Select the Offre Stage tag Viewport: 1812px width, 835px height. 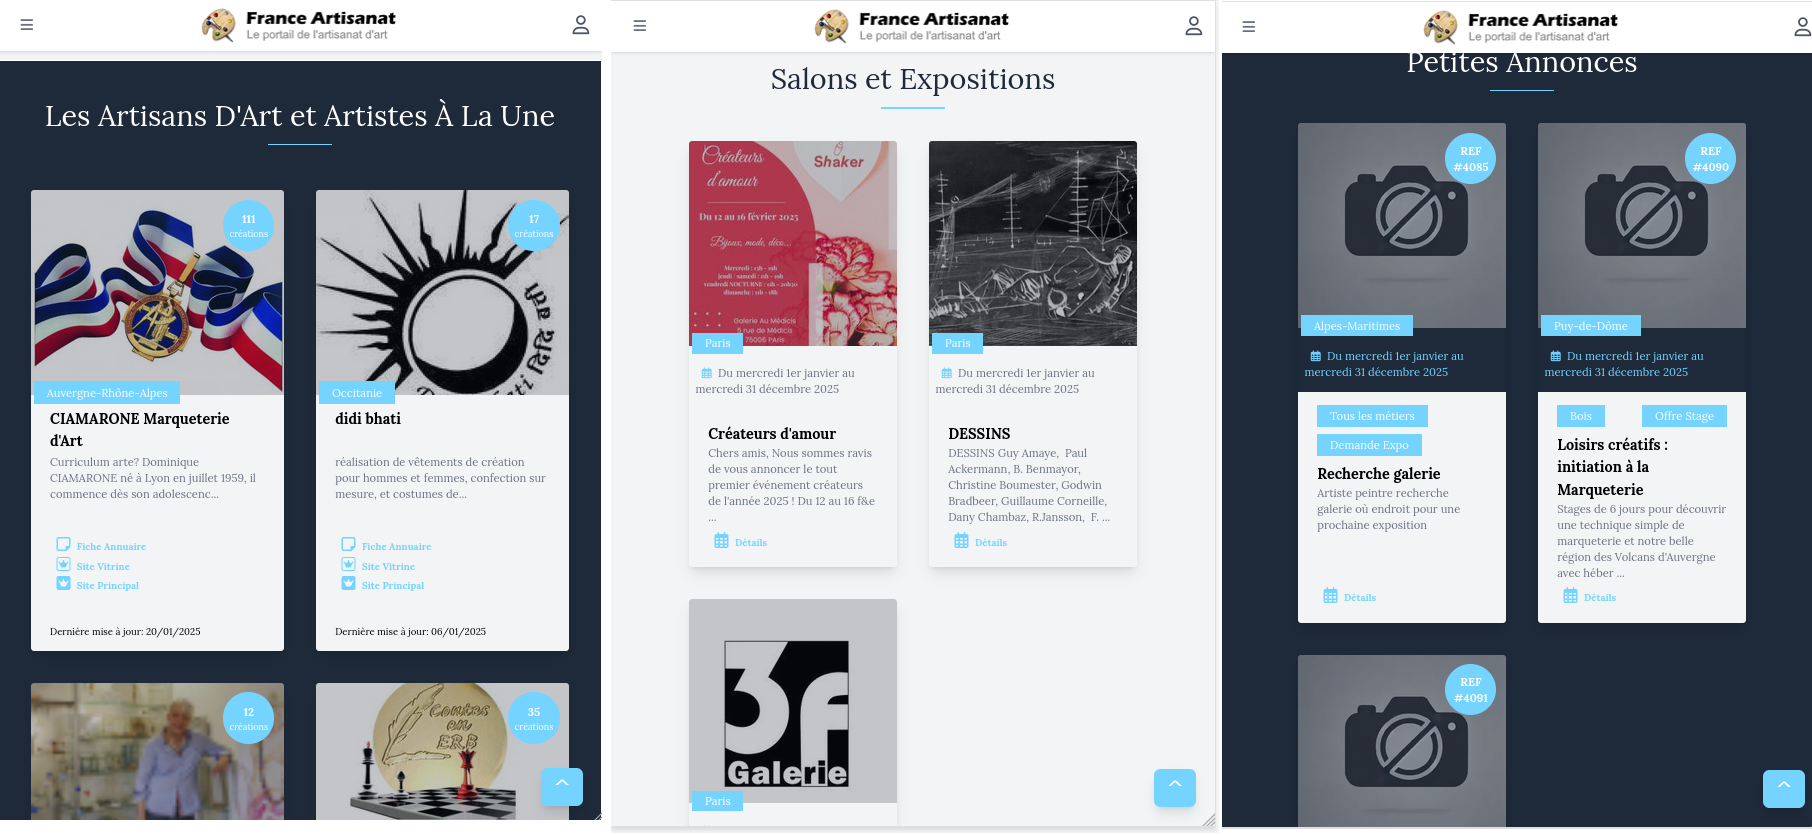pos(1684,416)
